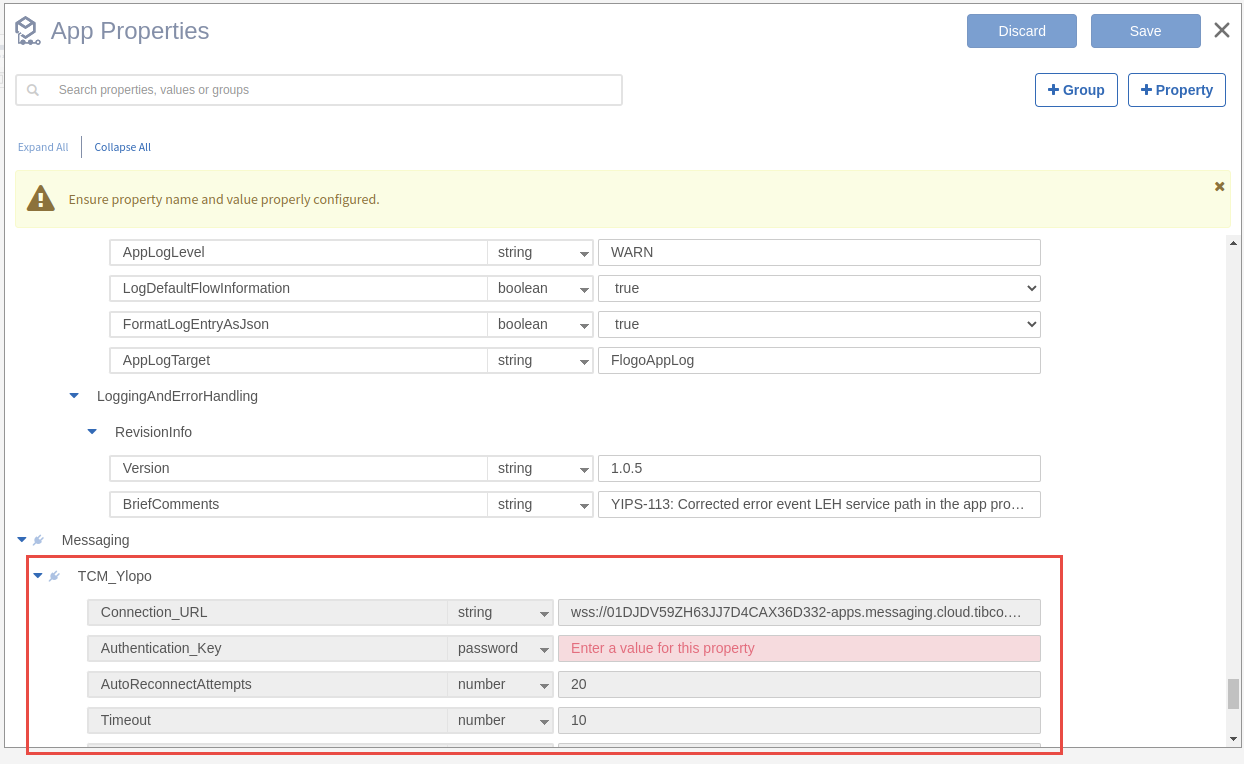Select the Messaging group label
1244x766 pixels.
pos(95,540)
